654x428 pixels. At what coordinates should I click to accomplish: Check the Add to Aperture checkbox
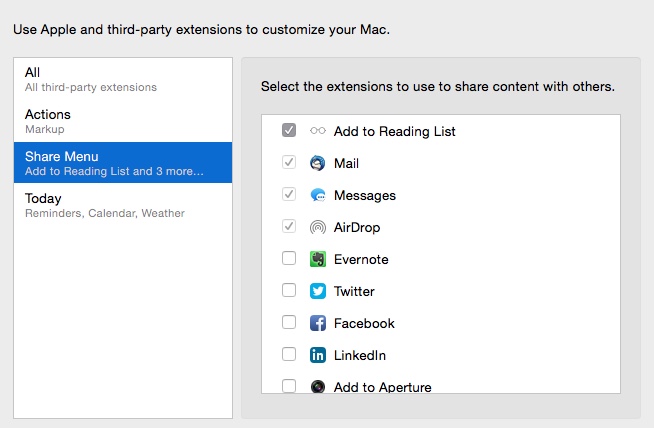(289, 385)
